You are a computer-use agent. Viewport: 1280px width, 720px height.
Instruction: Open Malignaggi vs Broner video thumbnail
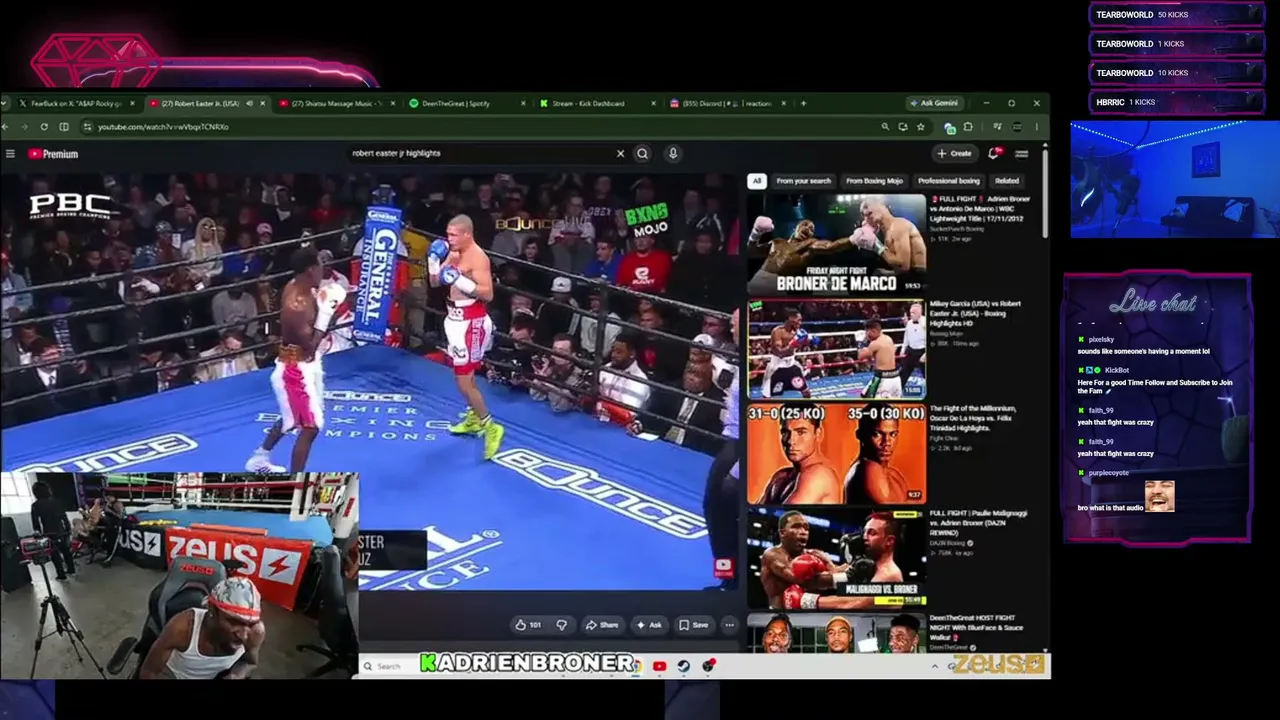point(837,559)
